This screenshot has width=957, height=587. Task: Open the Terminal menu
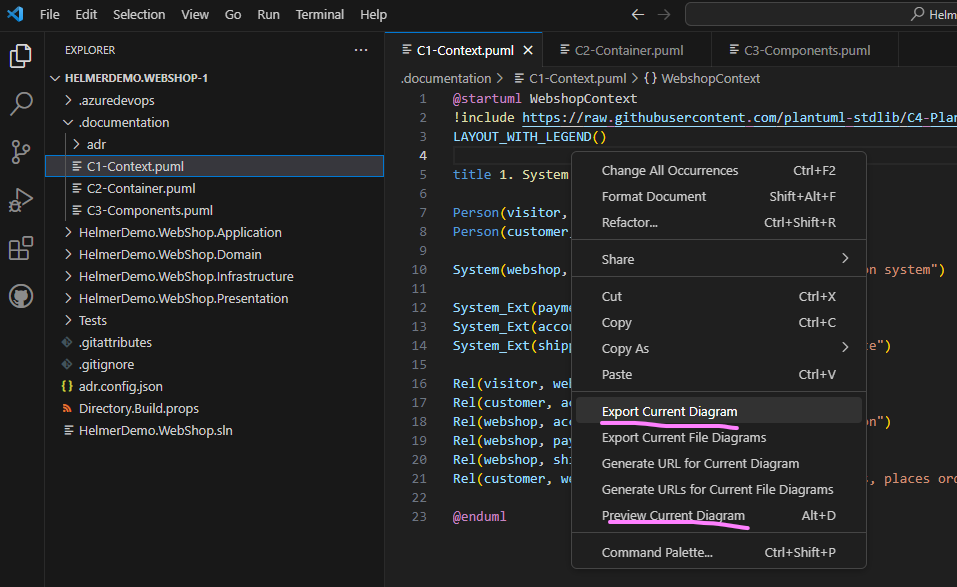[x=319, y=14]
